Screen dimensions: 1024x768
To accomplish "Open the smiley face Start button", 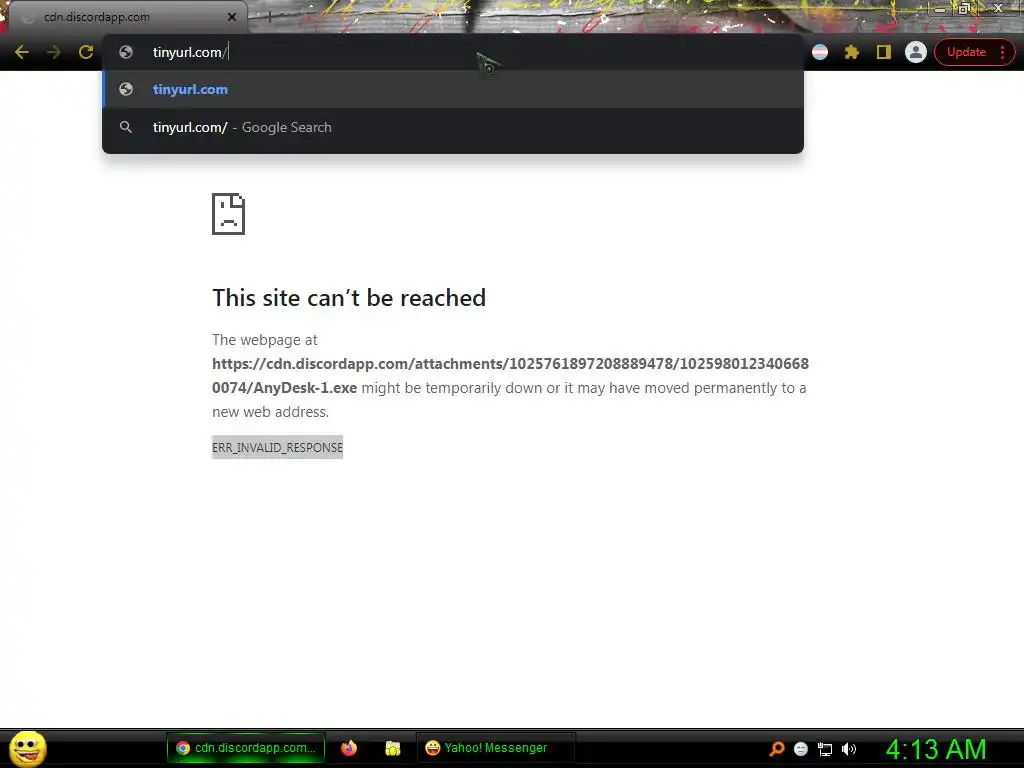I will [27, 748].
